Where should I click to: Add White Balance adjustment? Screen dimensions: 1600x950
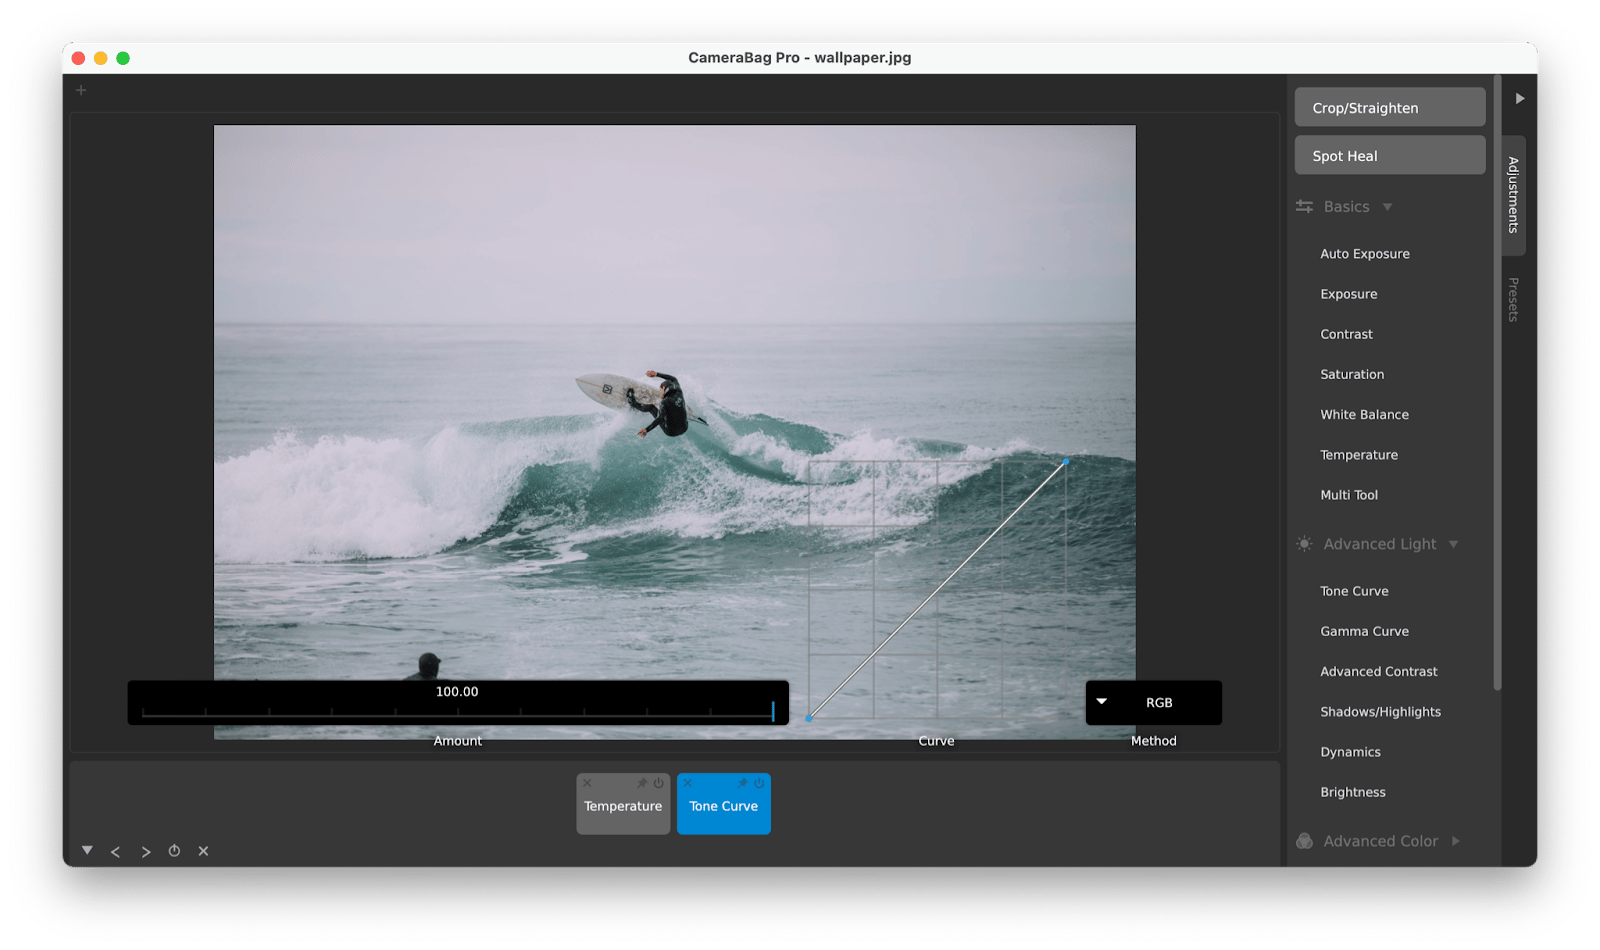[1364, 414]
